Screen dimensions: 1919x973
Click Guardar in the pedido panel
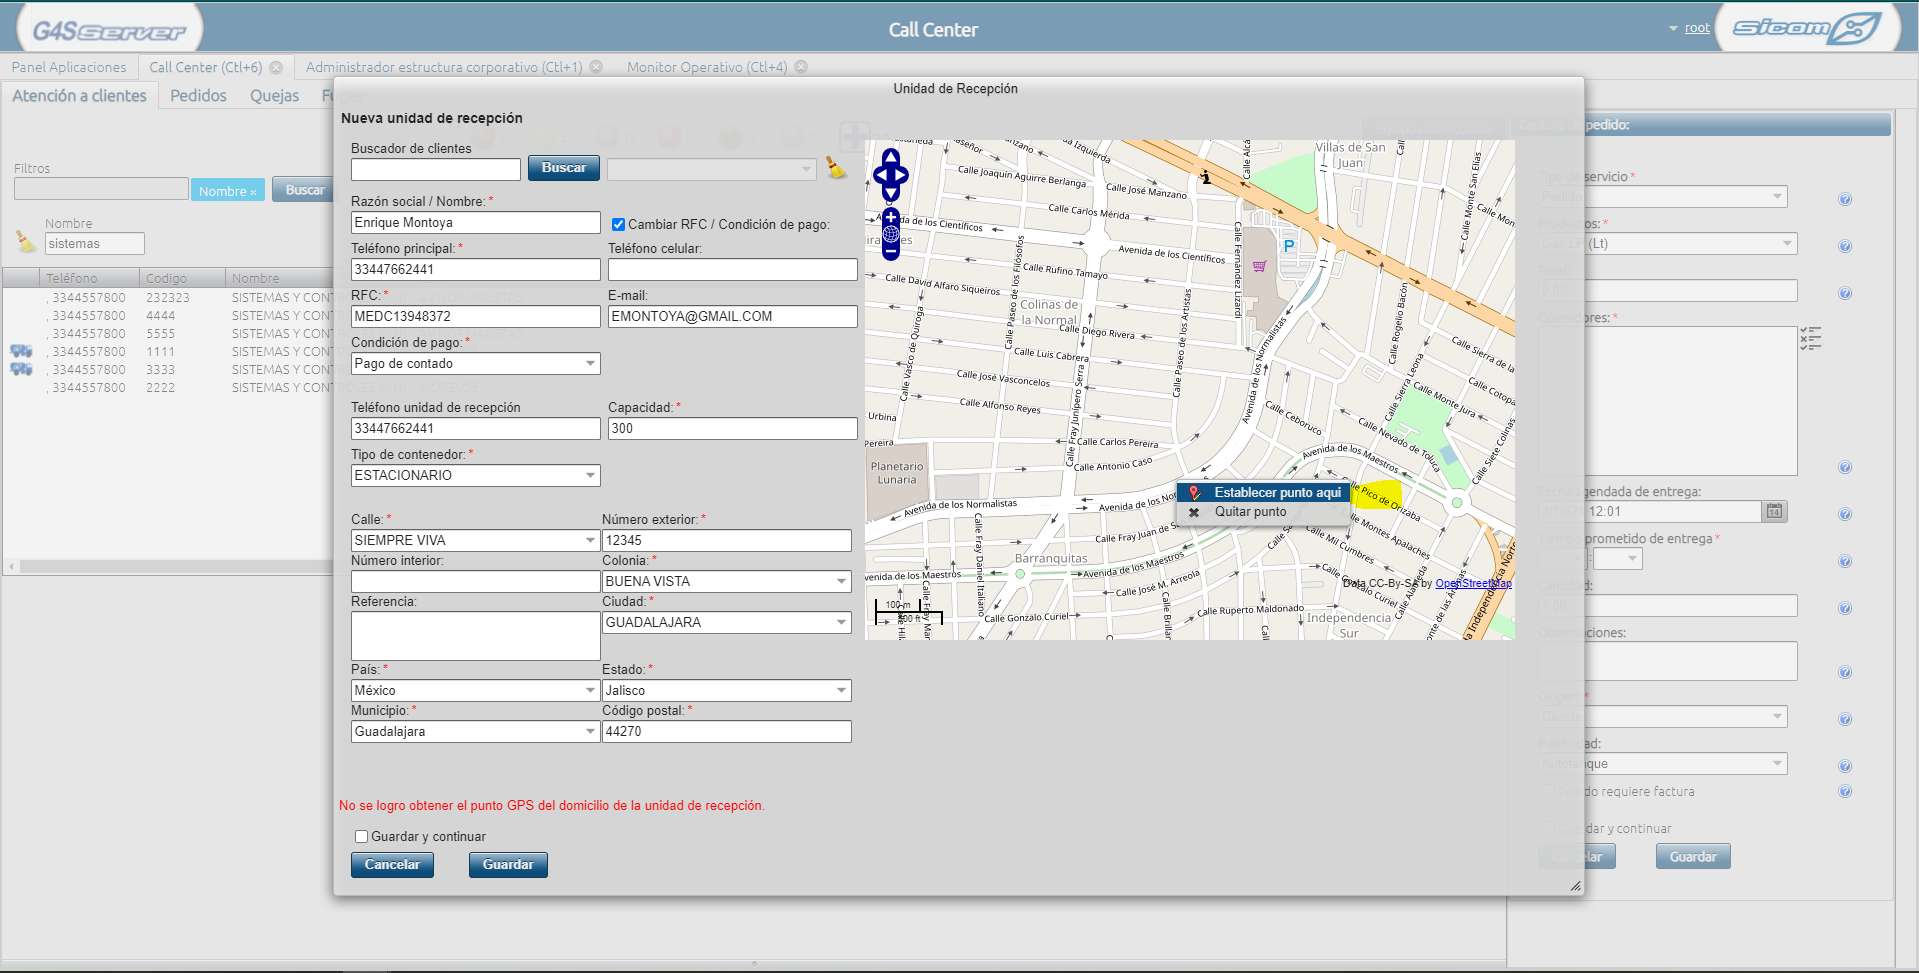tap(1693, 857)
